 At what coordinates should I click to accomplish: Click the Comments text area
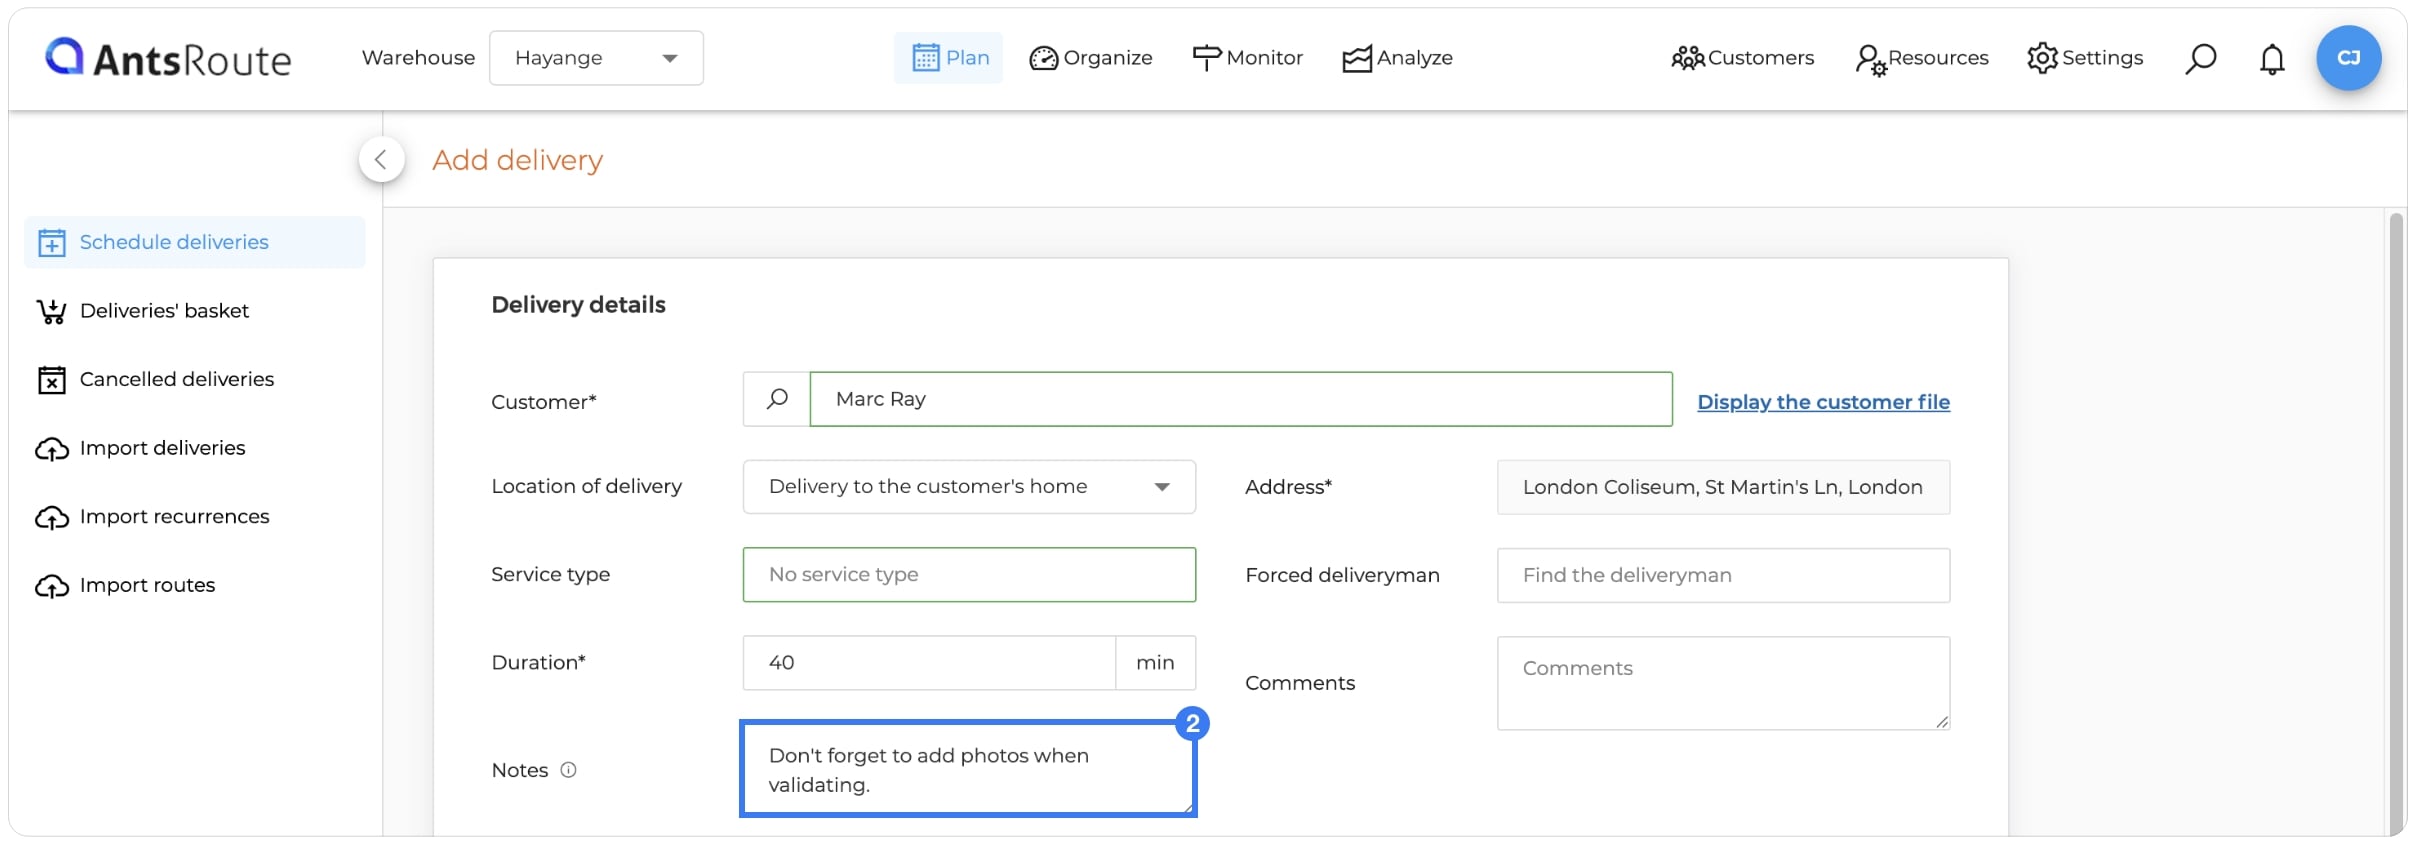pos(1723,683)
